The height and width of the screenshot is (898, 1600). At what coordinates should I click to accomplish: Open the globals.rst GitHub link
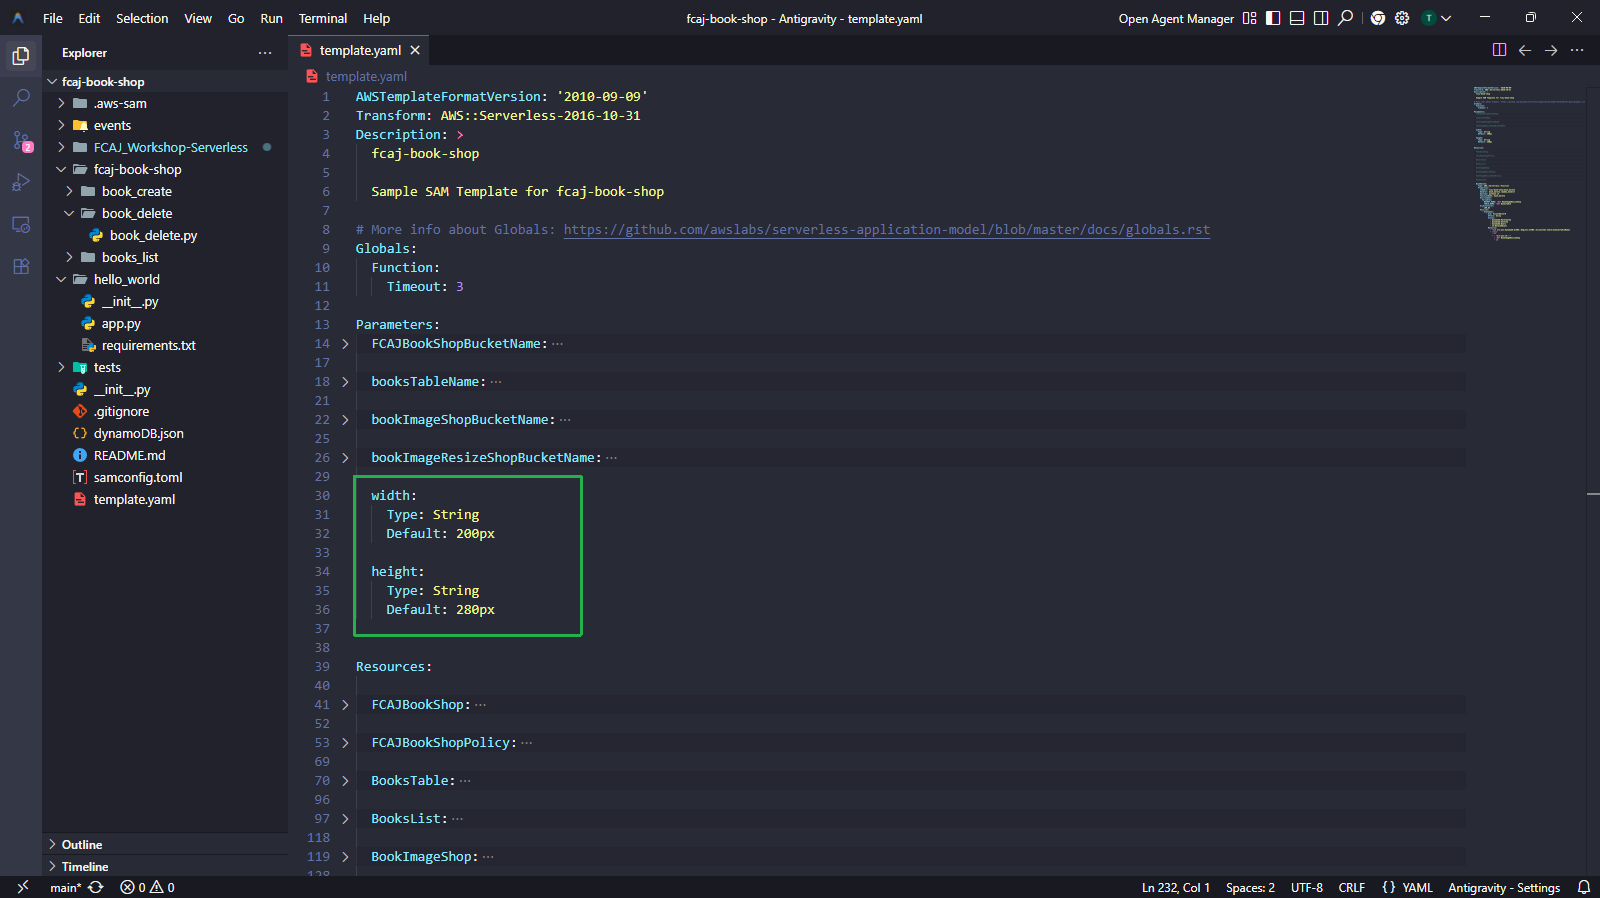886,230
